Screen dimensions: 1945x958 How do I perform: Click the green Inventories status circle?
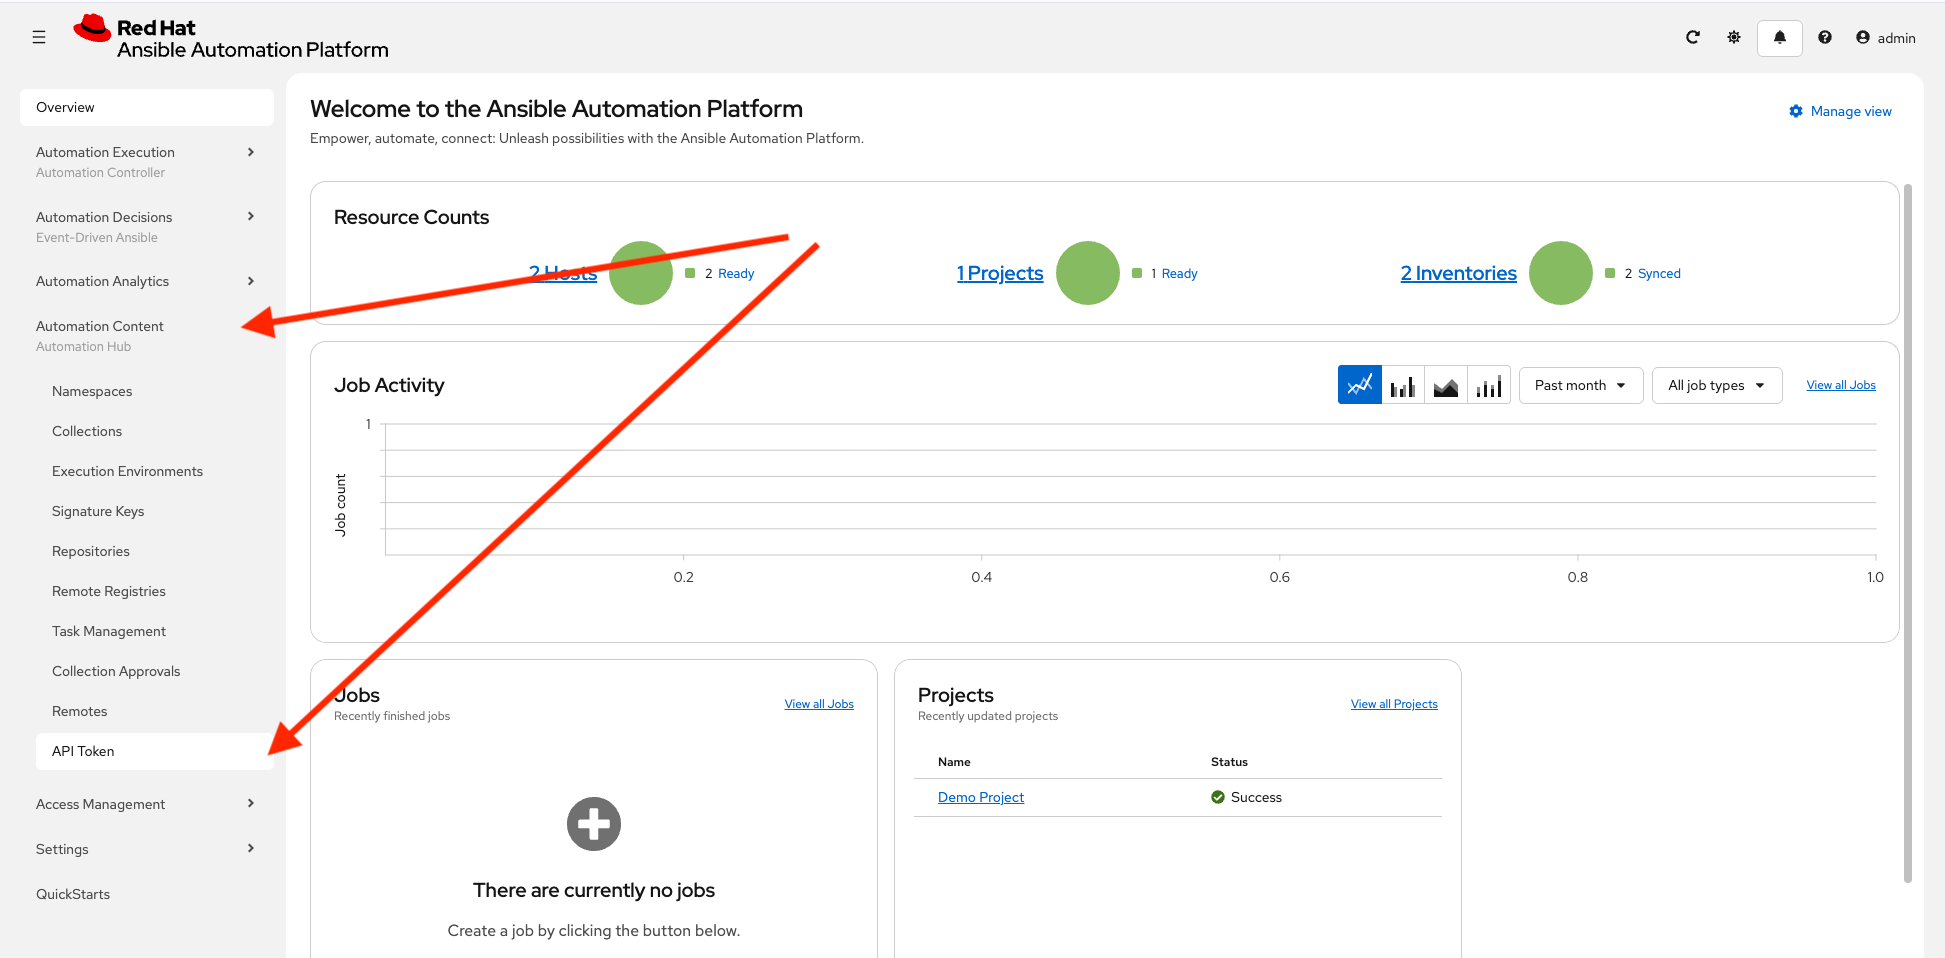tap(1560, 273)
